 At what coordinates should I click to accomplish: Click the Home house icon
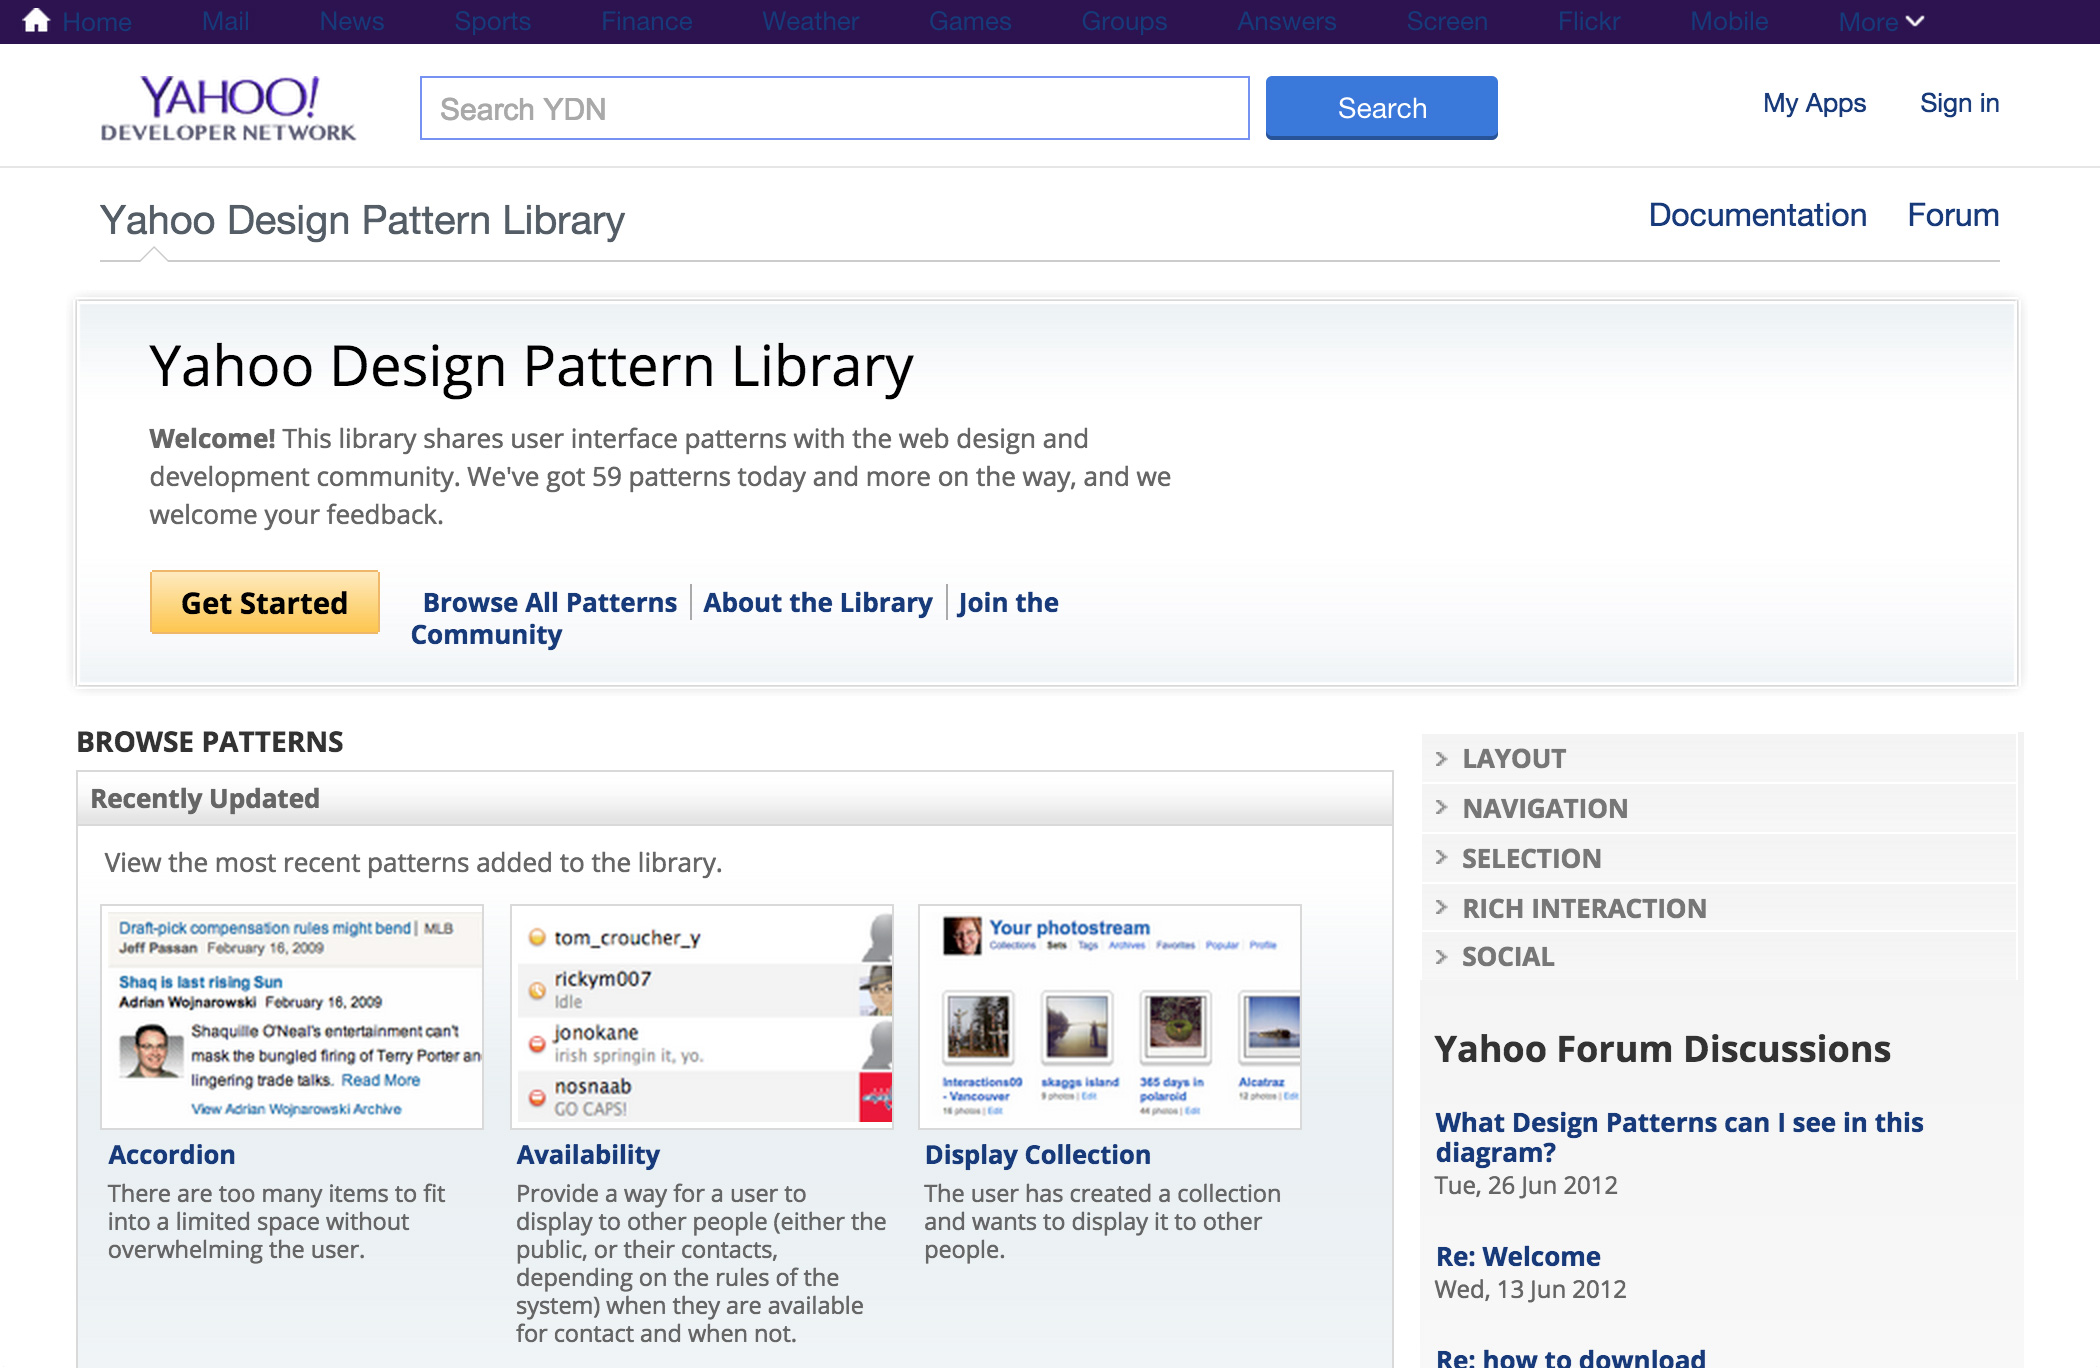[x=36, y=21]
